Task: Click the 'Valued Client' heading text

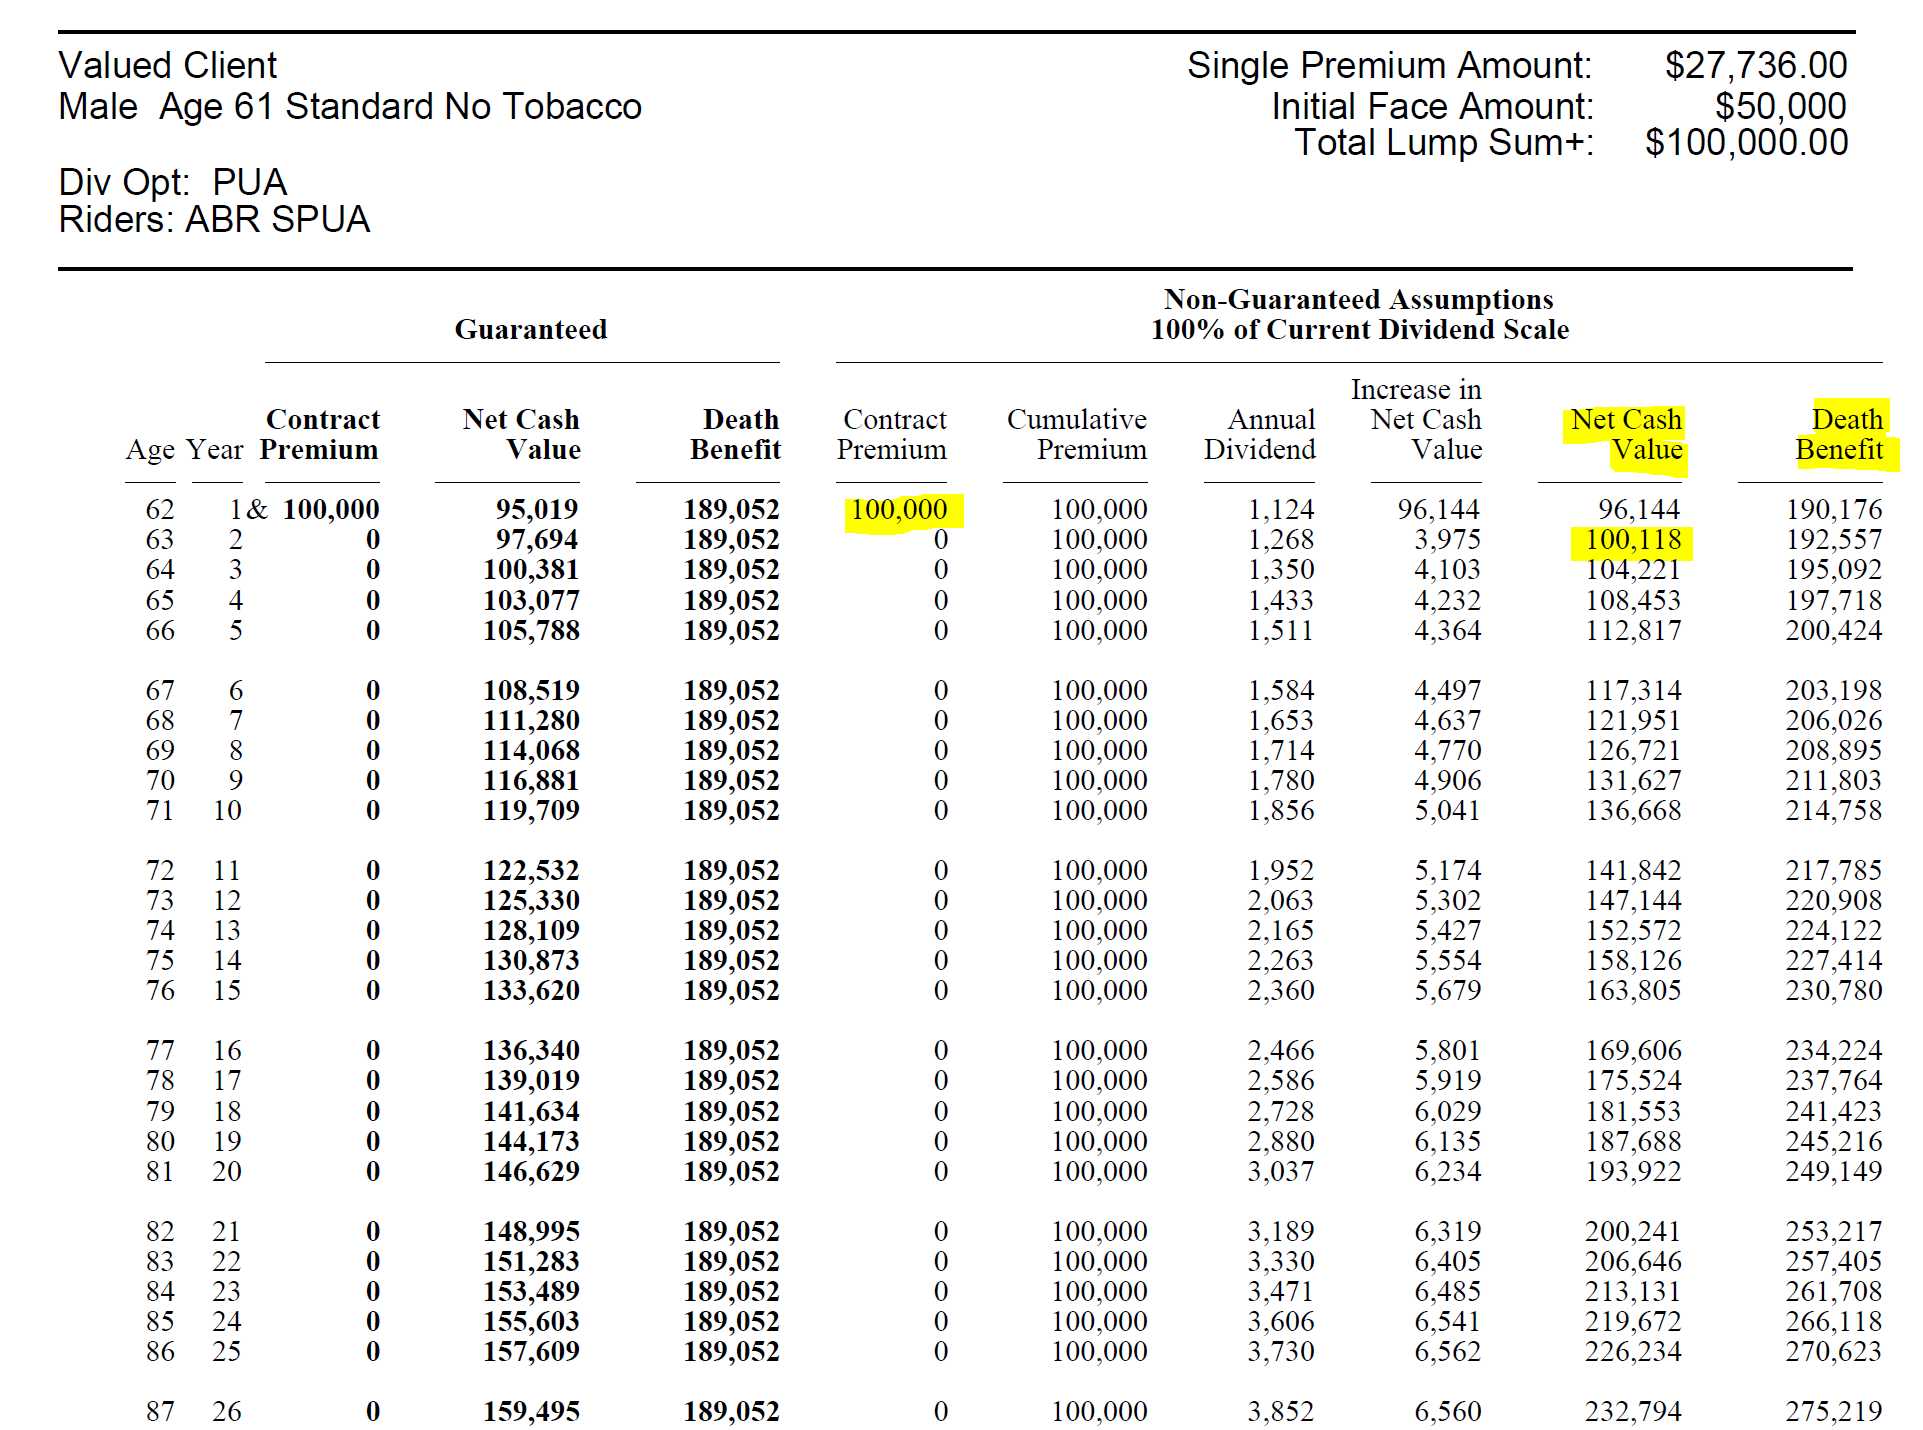Action: [x=167, y=65]
